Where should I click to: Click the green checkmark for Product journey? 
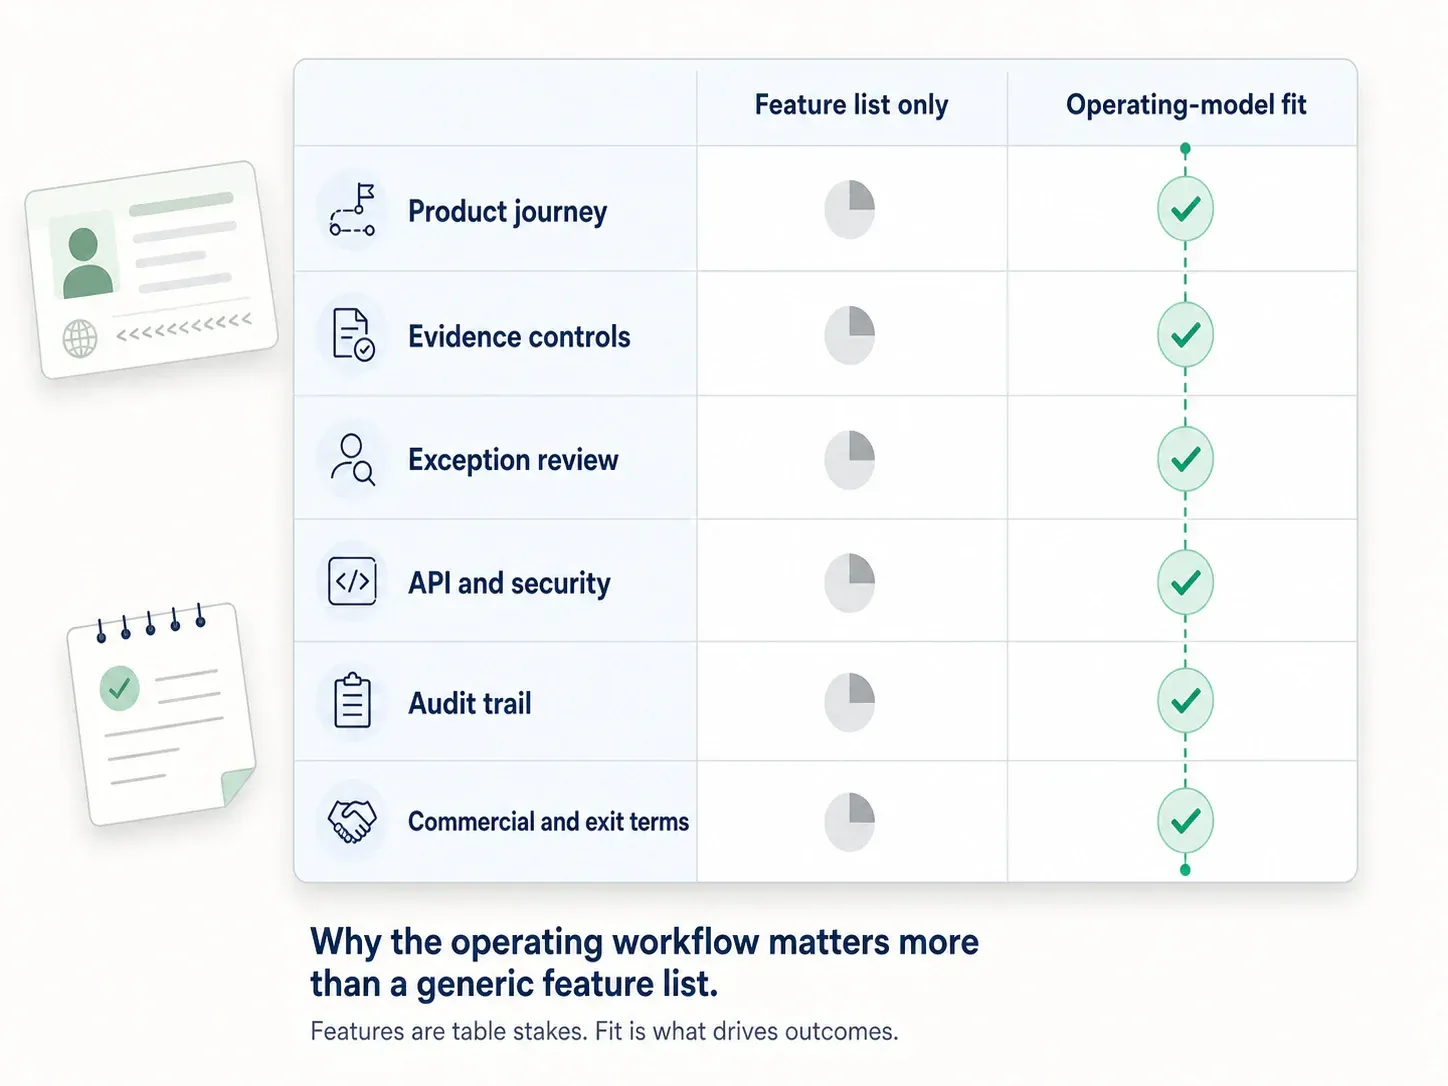[1185, 209]
